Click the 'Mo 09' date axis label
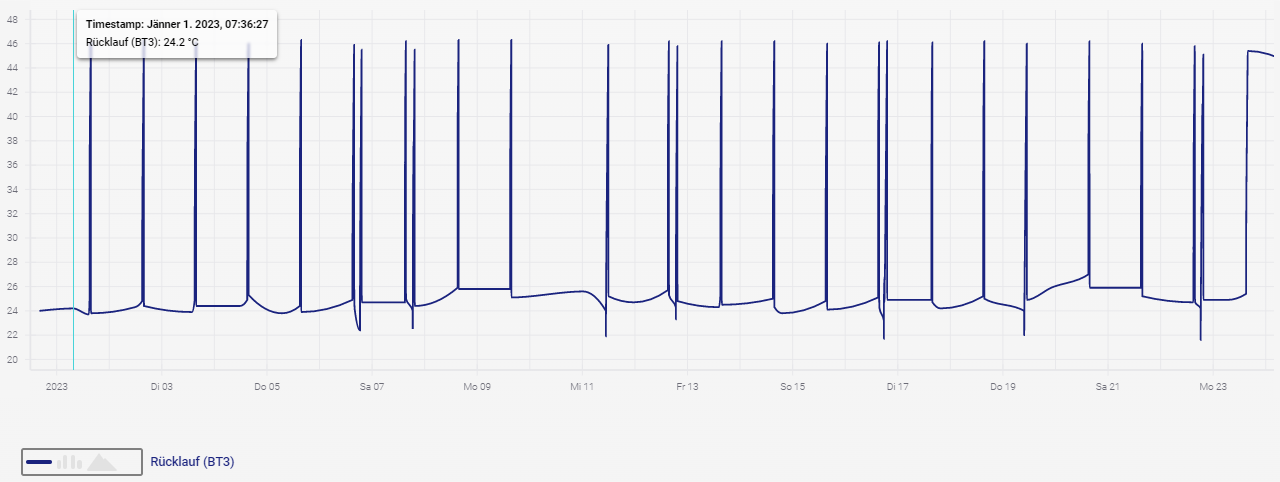The image size is (1280, 482). pos(477,386)
